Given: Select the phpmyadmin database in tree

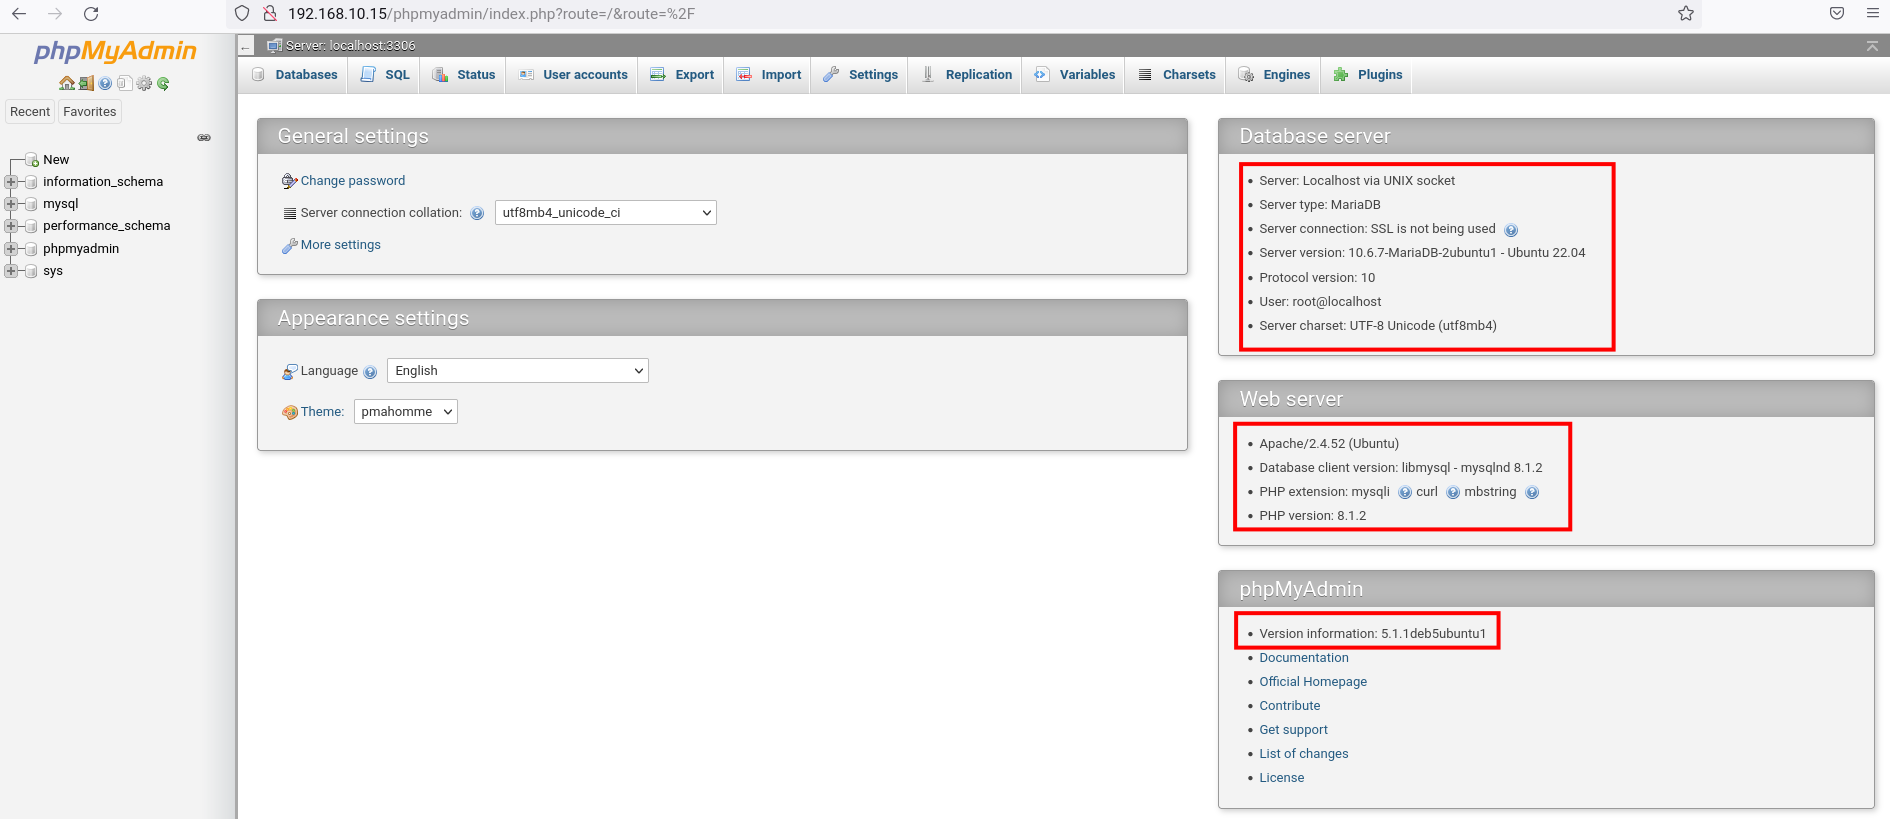Looking at the screenshot, I should 81,249.
